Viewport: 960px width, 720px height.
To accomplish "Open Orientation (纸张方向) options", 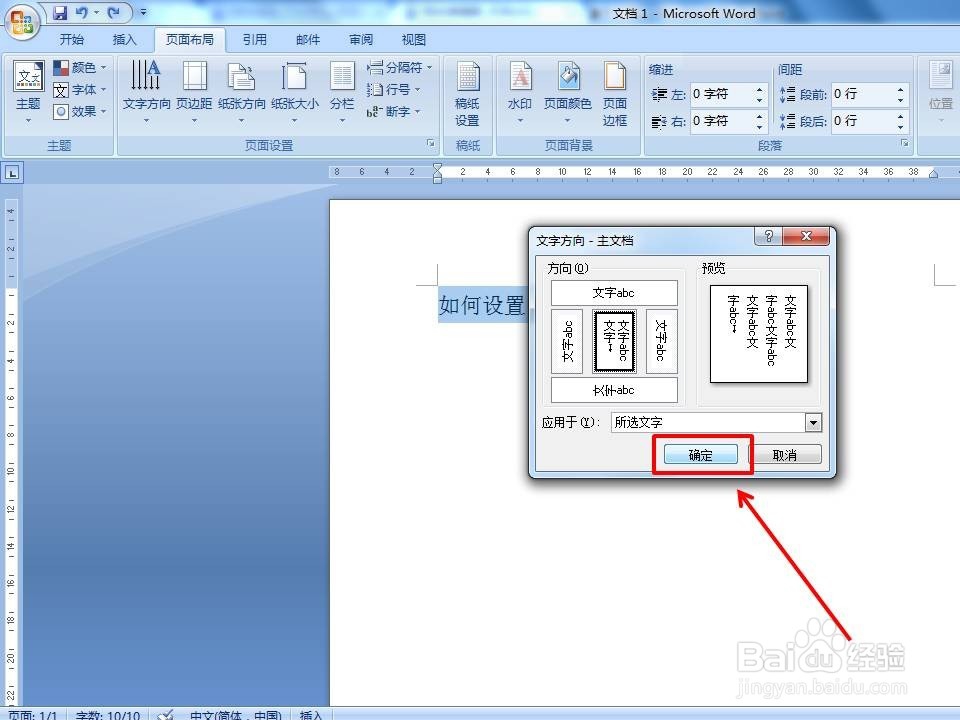I will (242, 92).
